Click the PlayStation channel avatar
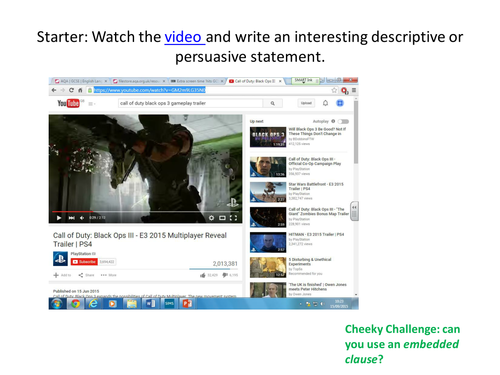This screenshot has height=375, width=500. (60, 259)
